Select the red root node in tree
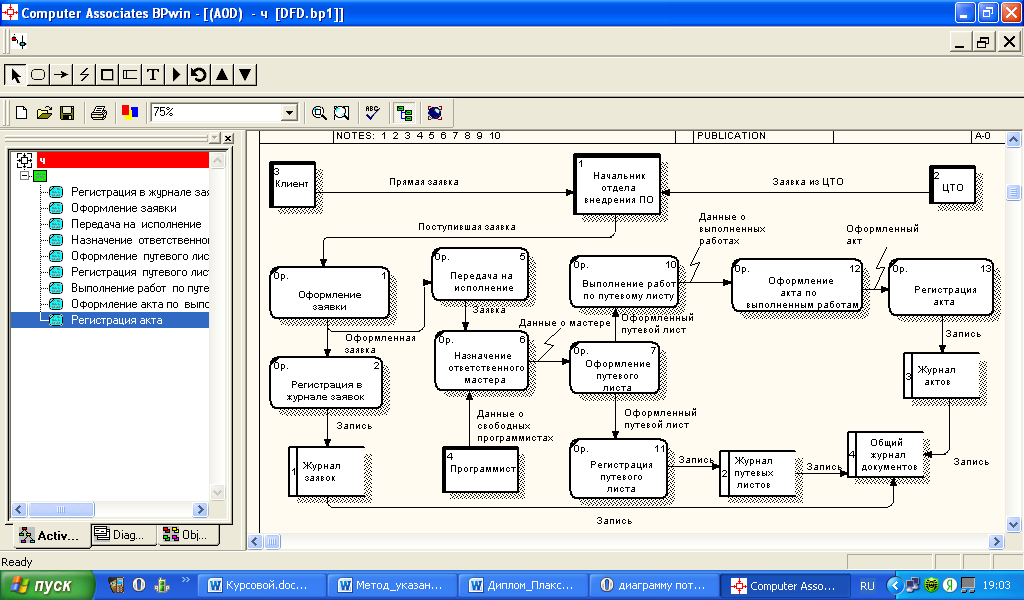The height and width of the screenshot is (600, 1024). coord(123,160)
